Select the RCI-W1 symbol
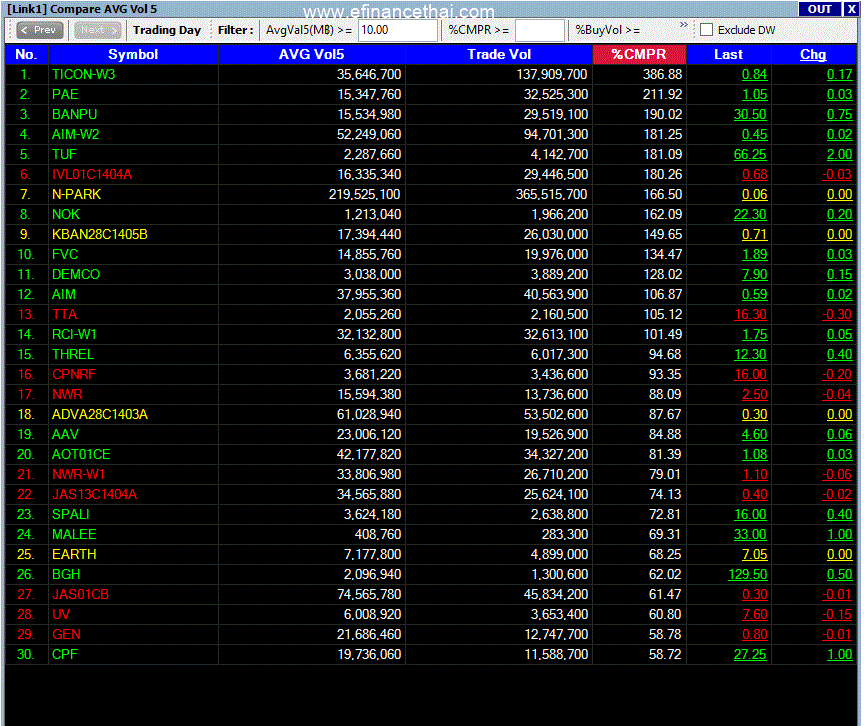 (74, 334)
